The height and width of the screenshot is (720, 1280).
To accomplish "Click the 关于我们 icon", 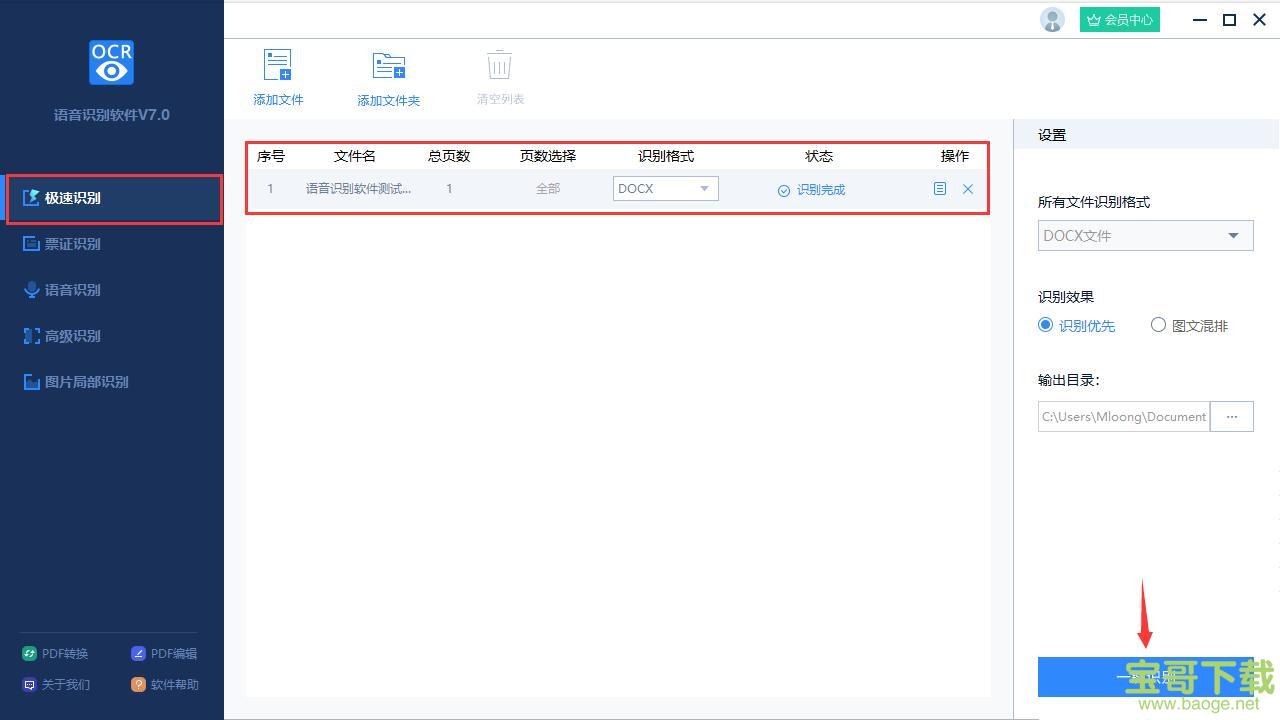I will tap(29, 685).
